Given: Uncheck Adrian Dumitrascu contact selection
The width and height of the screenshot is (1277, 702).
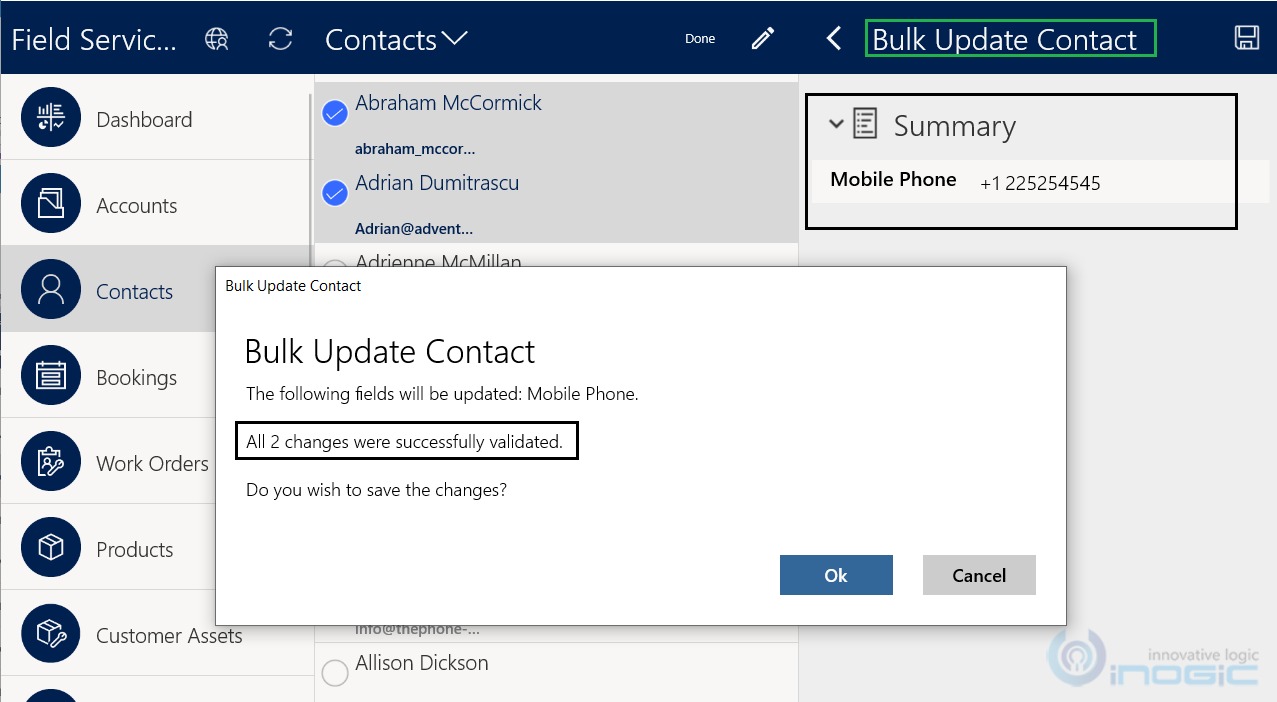Looking at the screenshot, I should click(x=335, y=193).
